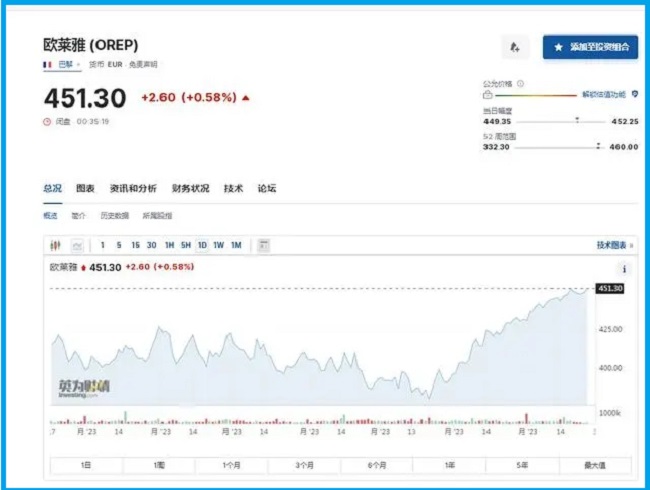Set chart interval to 30 minutes
Viewport: 650px width, 490px height.
coord(152,245)
